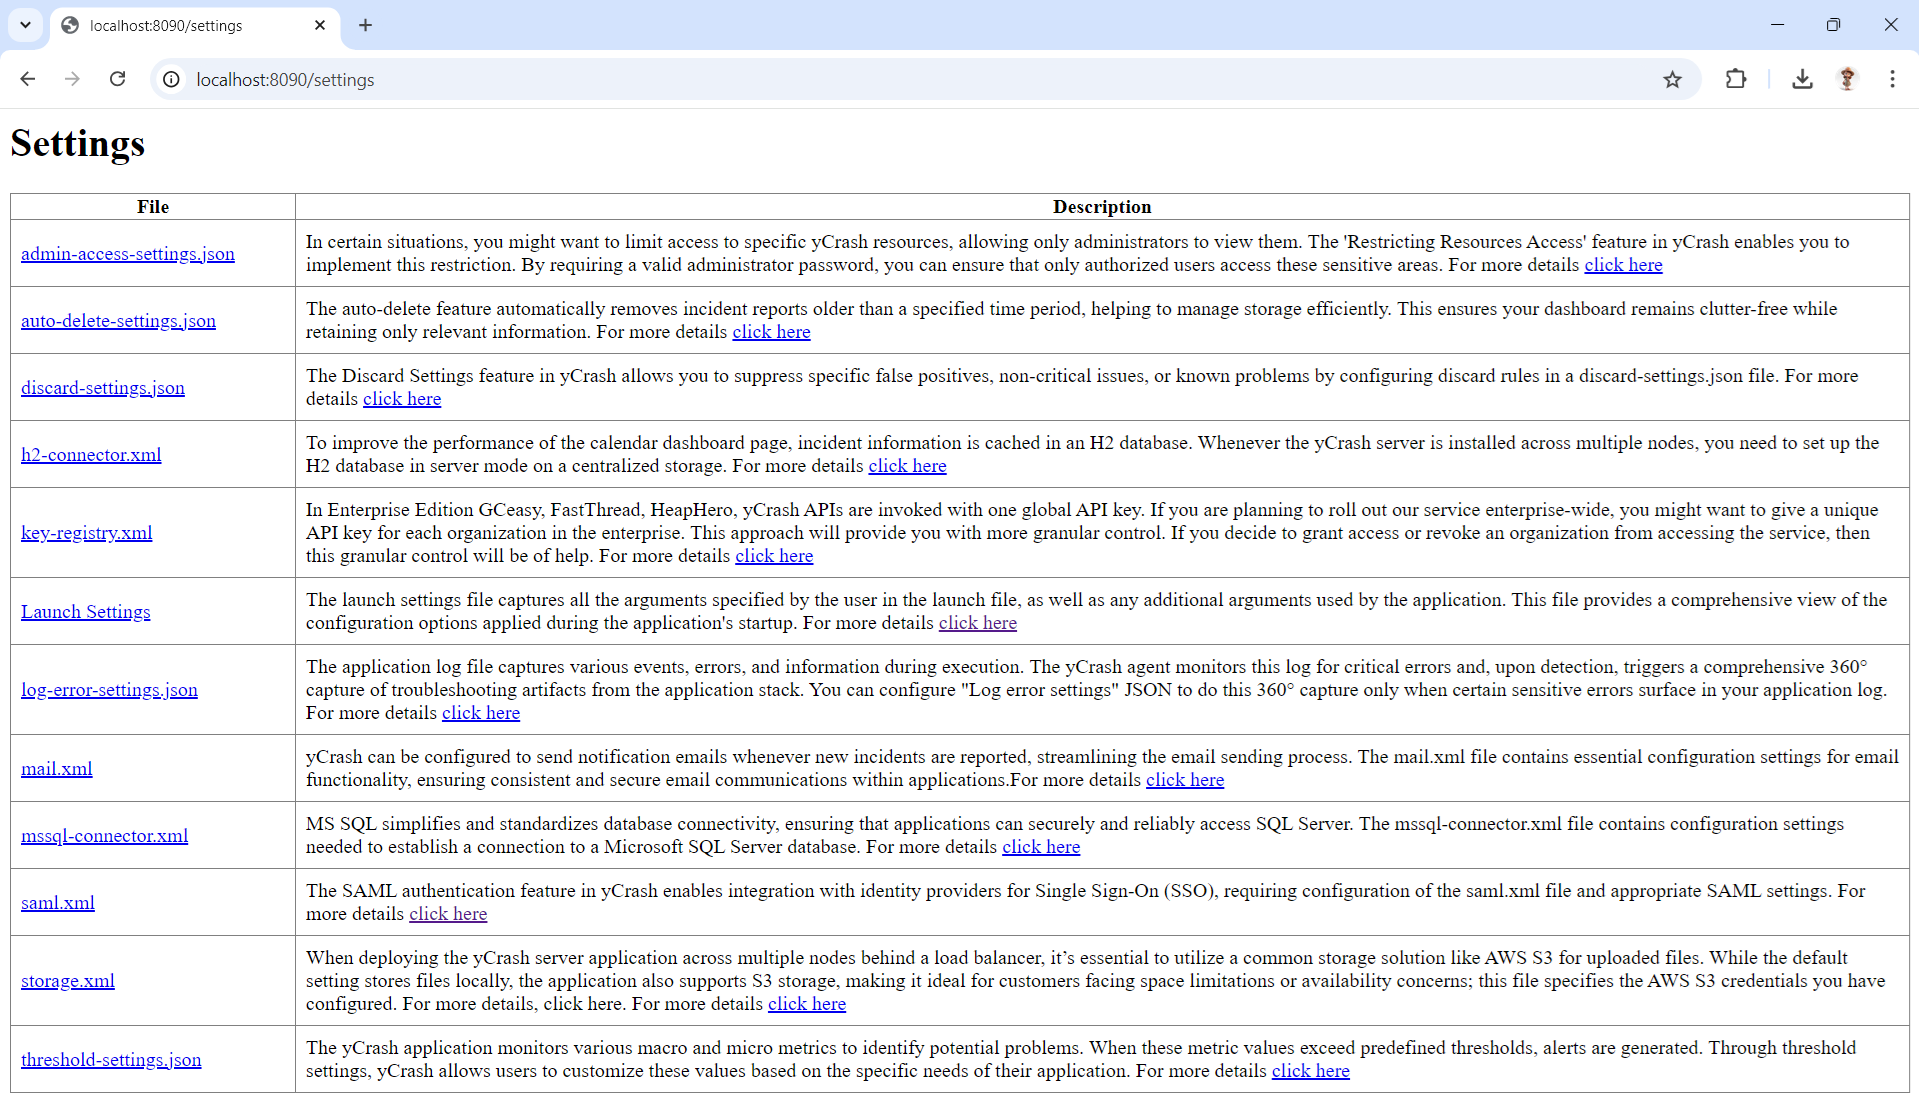The width and height of the screenshot is (1919, 1113).
Task: Open the browser downloads icon
Action: (x=1802, y=79)
